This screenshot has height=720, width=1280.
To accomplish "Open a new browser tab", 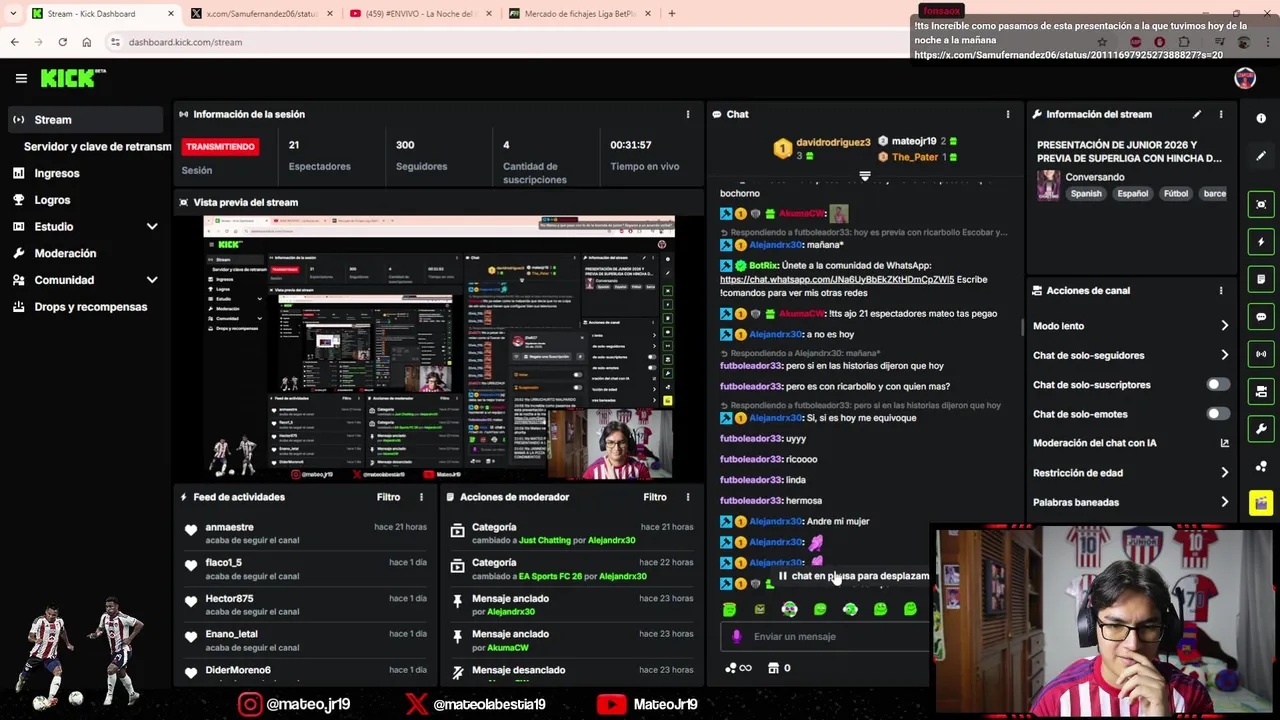I will coord(672,14).
